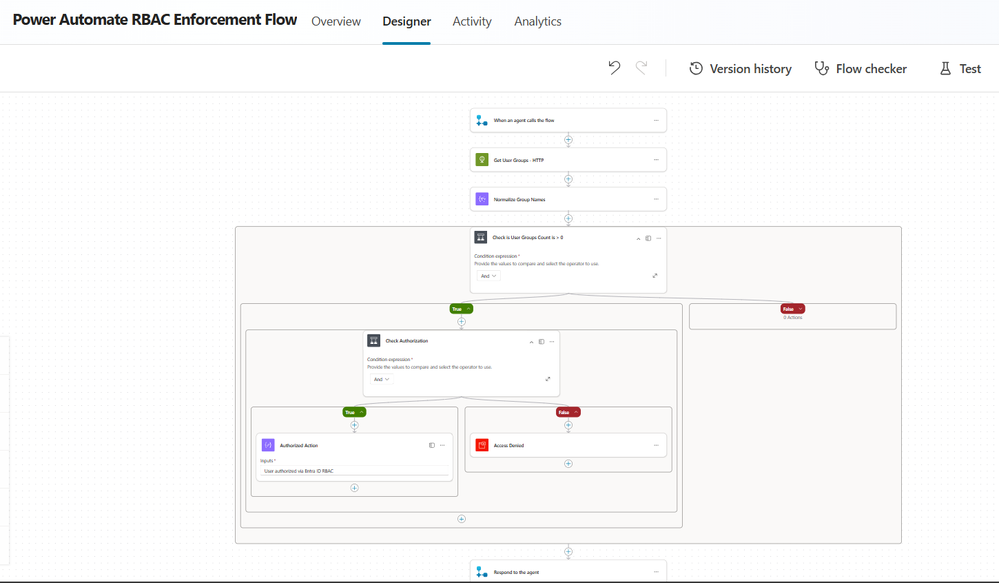The width and height of the screenshot is (999, 583).
Task: Add a step below Get User Groups - HTTP
Action: (x=568, y=180)
